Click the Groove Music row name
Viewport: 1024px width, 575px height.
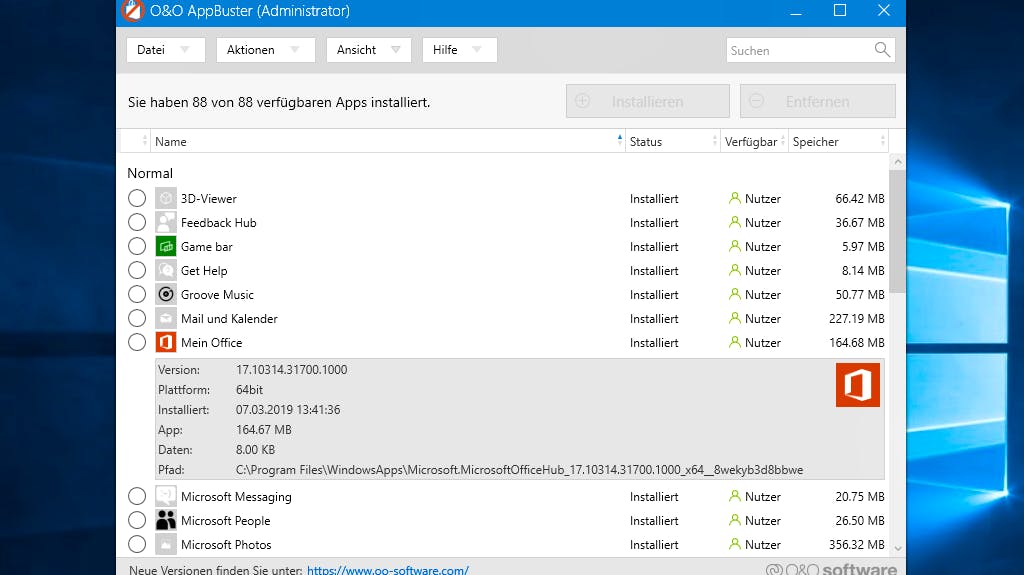coord(217,295)
